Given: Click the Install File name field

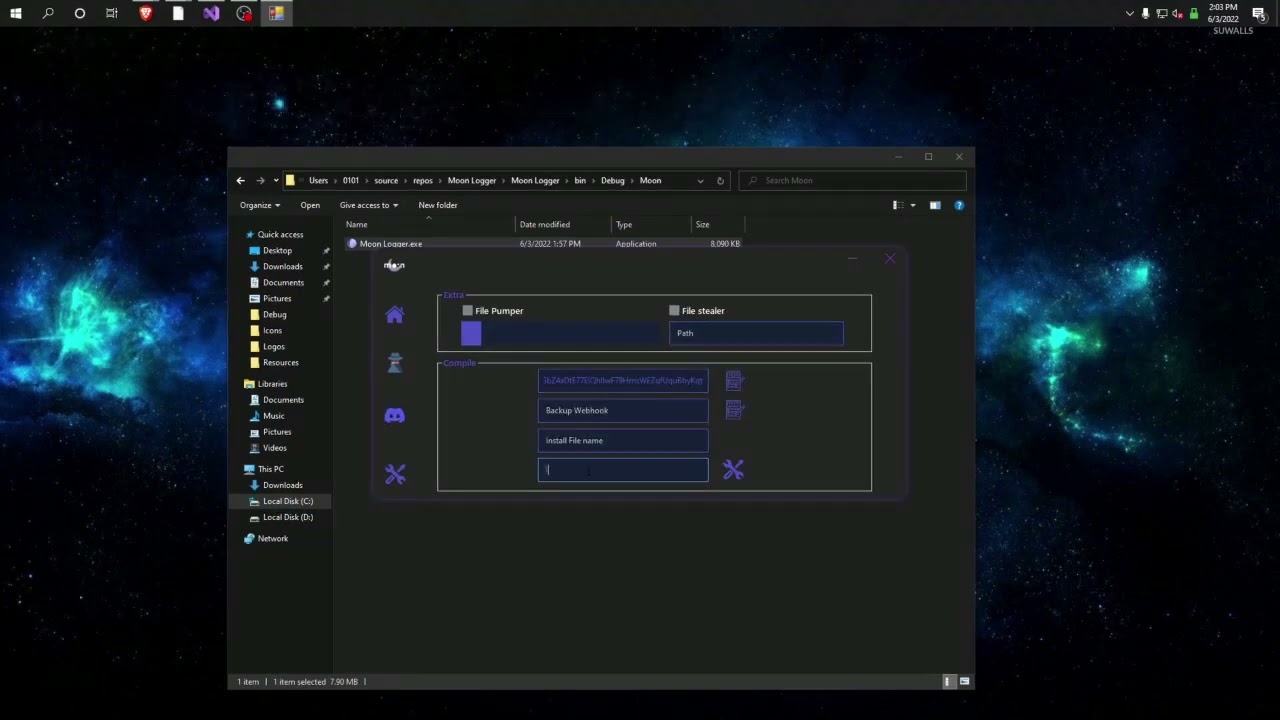Looking at the screenshot, I should coord(623,440).
